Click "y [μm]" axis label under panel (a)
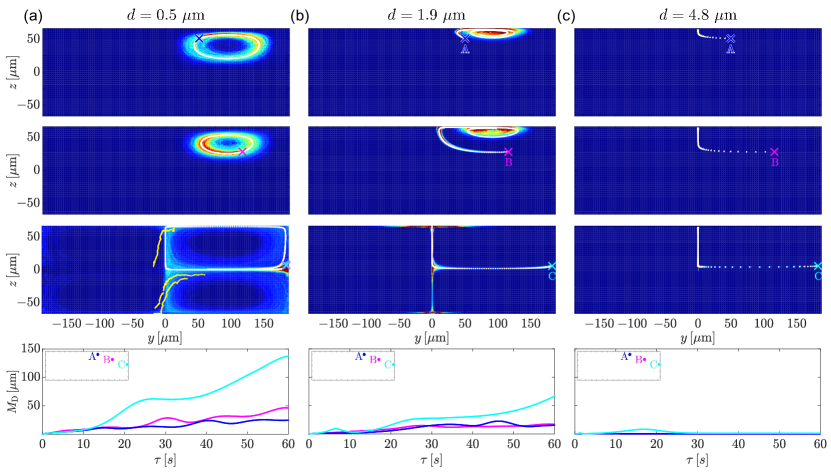 coord(166,337)
